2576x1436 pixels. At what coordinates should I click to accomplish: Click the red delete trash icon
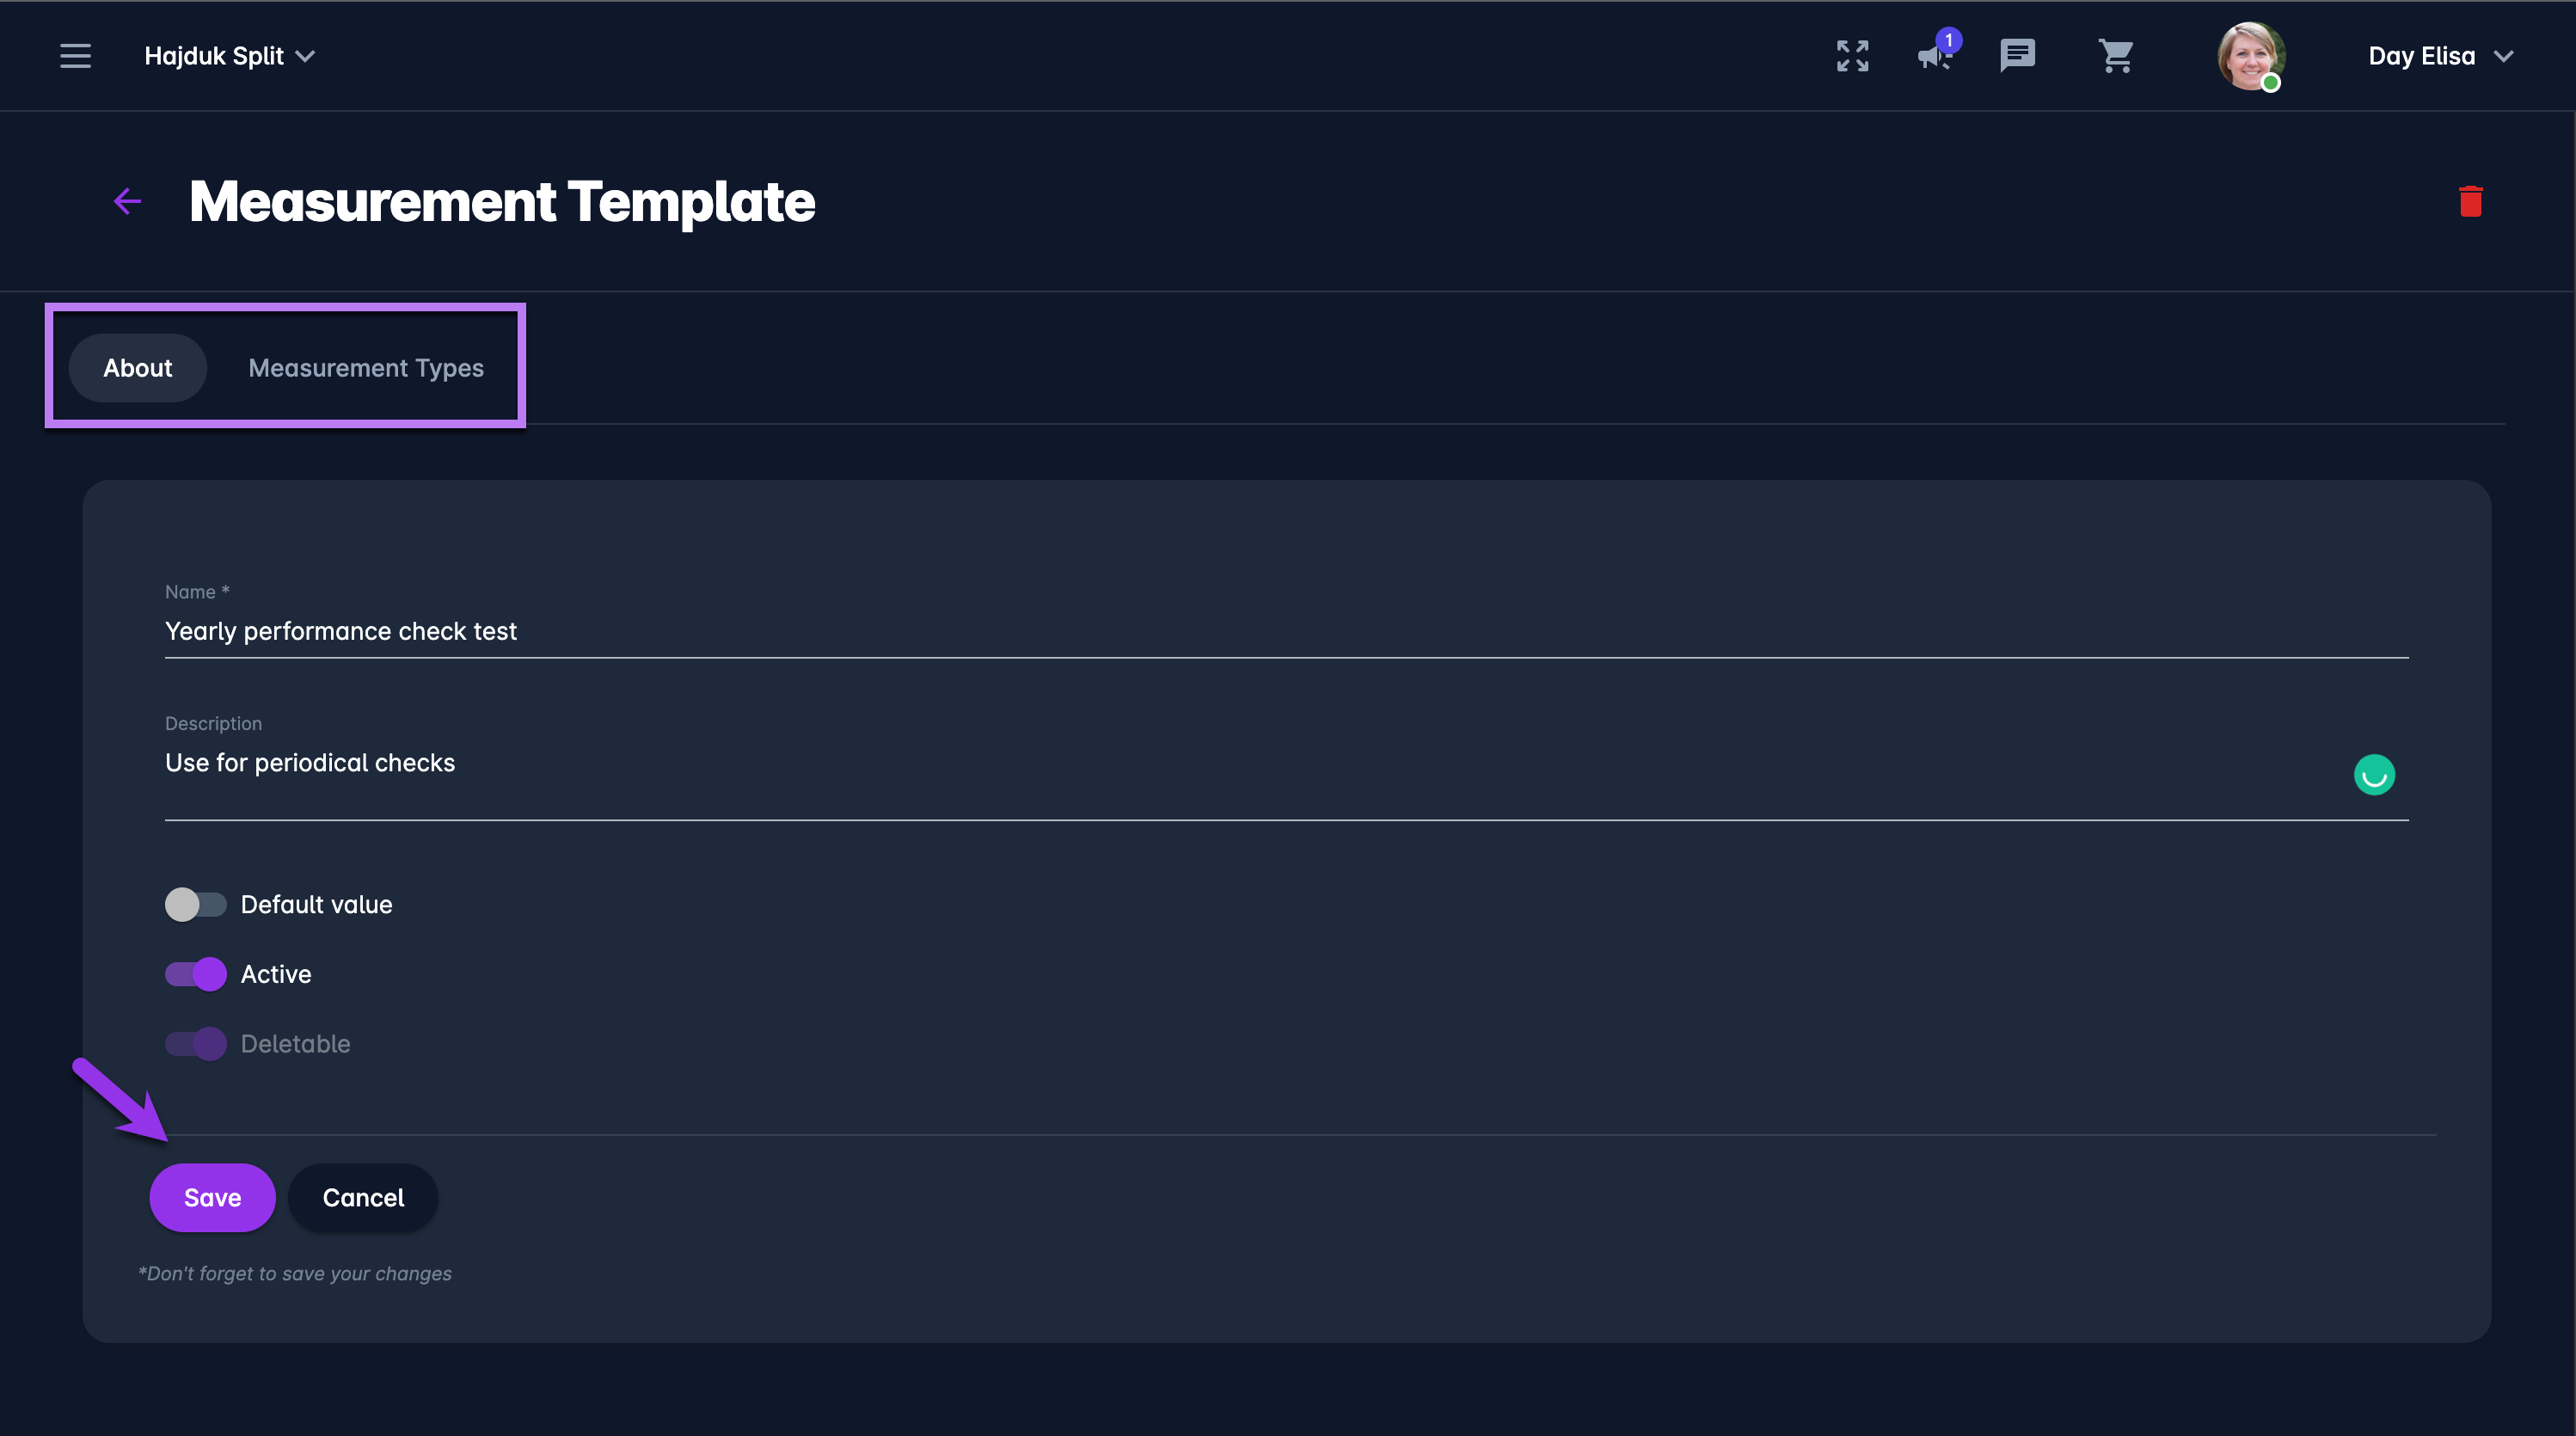coord(2470,201)
